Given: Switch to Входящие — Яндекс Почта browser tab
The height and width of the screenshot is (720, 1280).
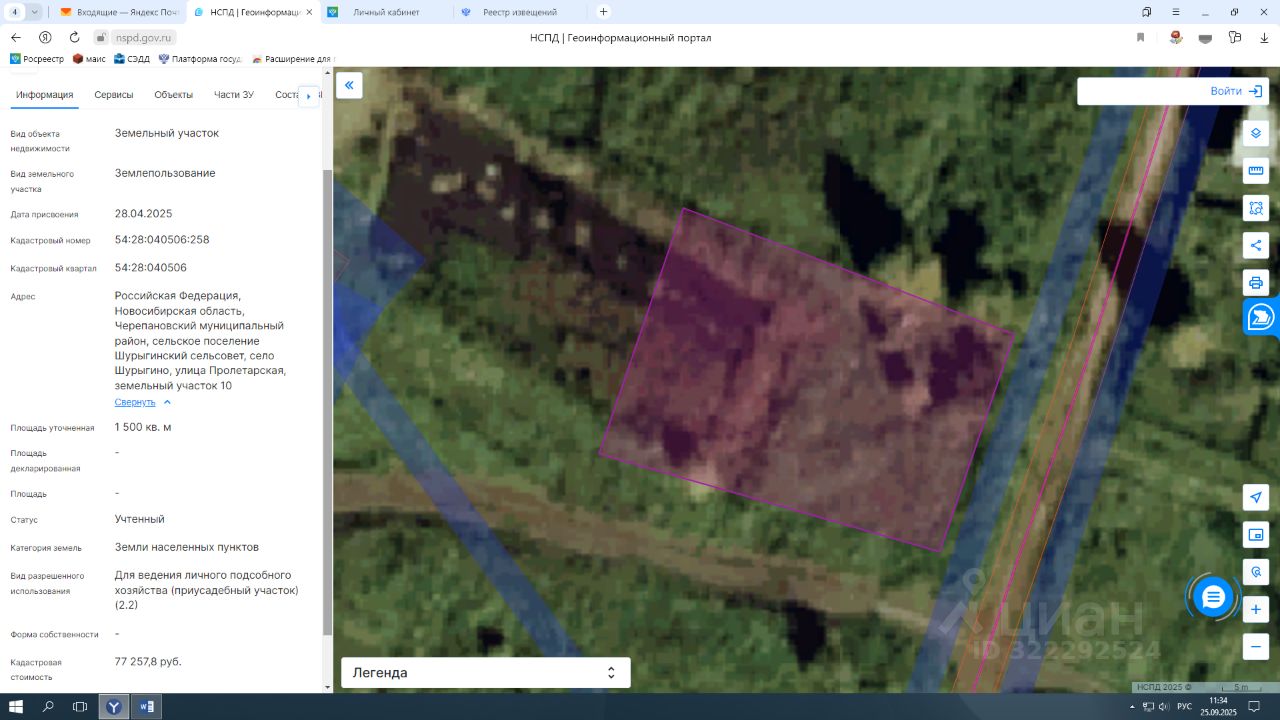Looking at the screenshot, I should point(119,12).
